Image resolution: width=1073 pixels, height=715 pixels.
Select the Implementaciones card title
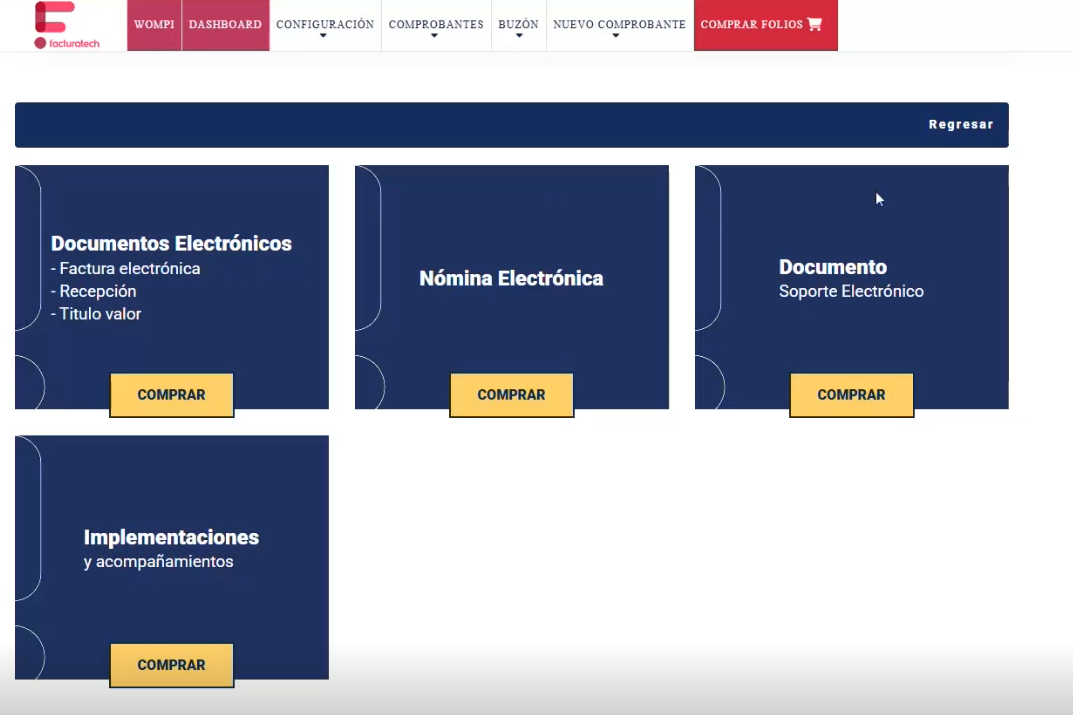pyautogui.click(x=171, y=537)
